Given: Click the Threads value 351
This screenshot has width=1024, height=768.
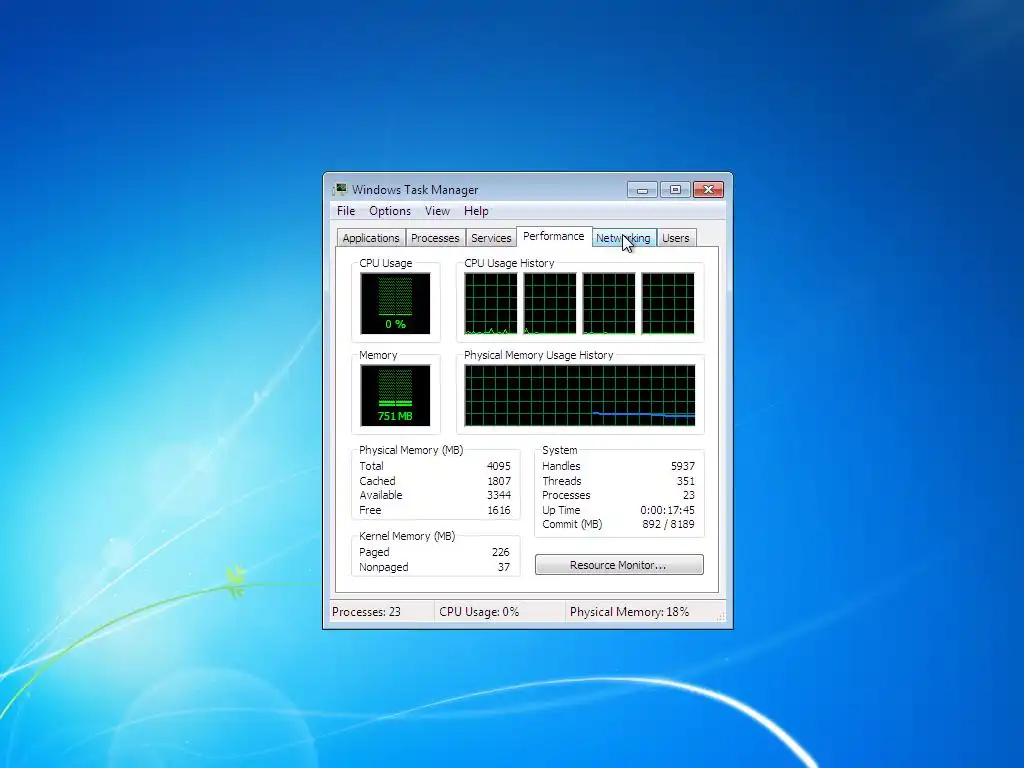Looking at the screenshot, I should 686,481.
